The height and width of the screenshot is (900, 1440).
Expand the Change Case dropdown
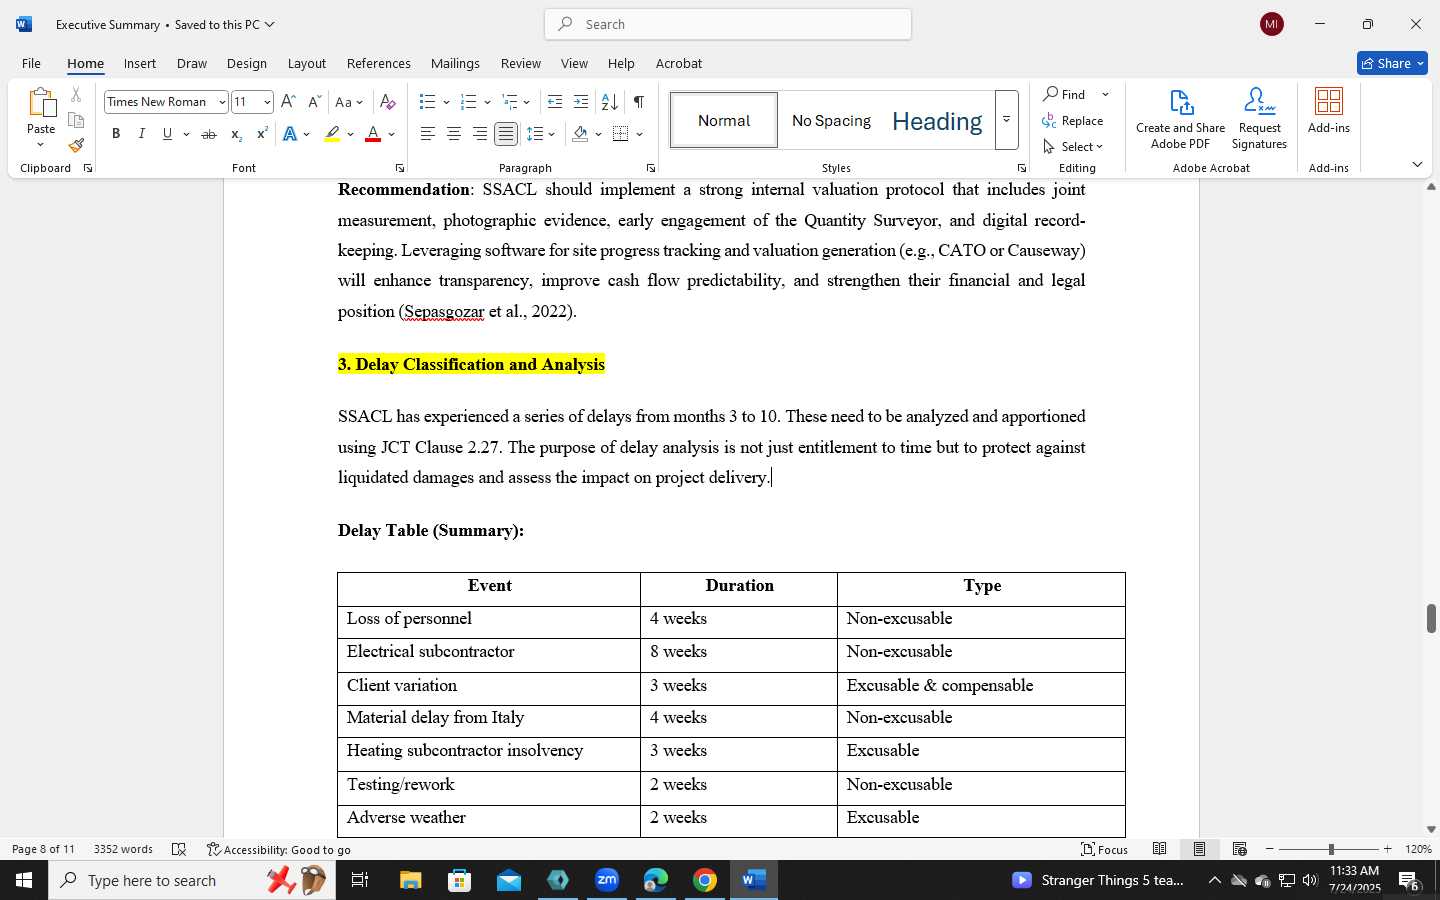(359, 102)
